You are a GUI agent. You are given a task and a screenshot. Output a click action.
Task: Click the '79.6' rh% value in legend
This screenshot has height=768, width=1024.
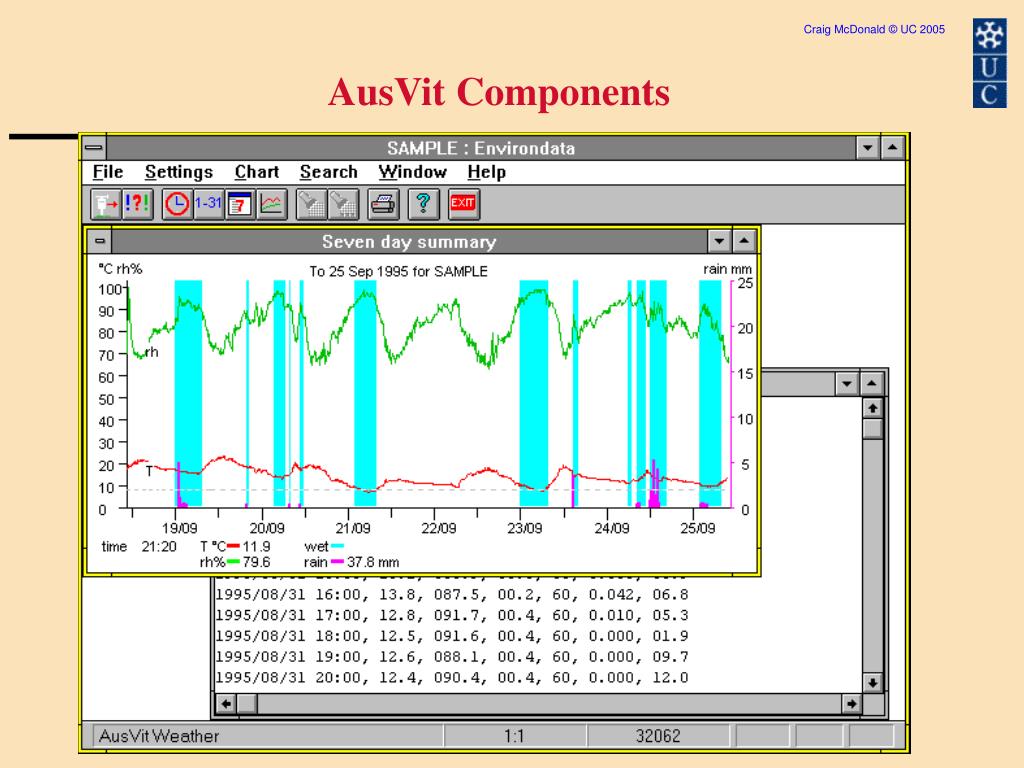click(256, 562)
